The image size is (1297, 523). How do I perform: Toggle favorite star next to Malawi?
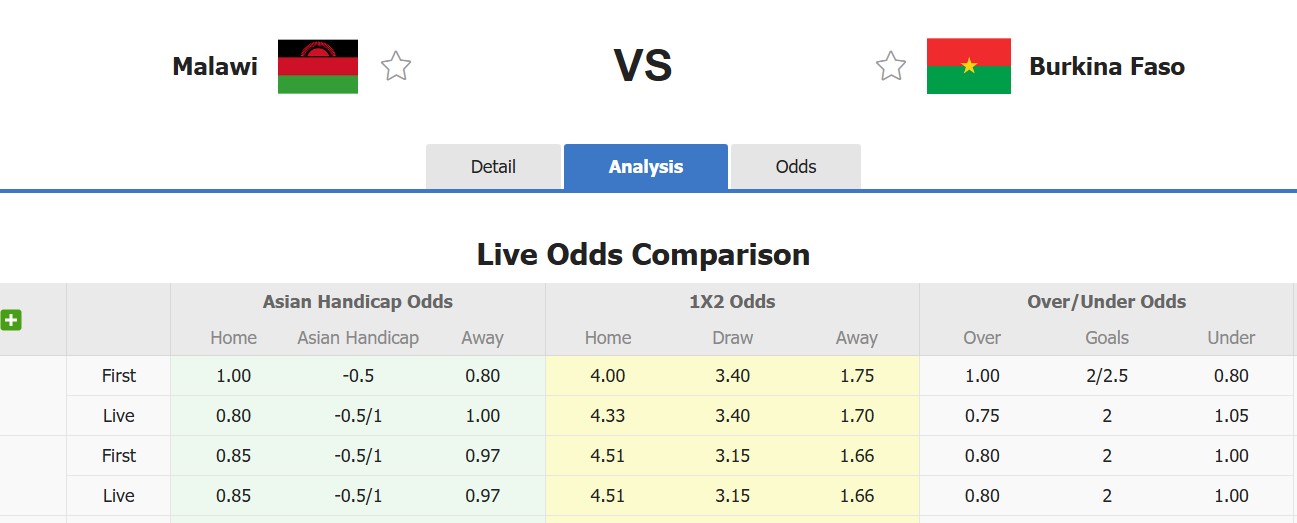click(396, 66)
